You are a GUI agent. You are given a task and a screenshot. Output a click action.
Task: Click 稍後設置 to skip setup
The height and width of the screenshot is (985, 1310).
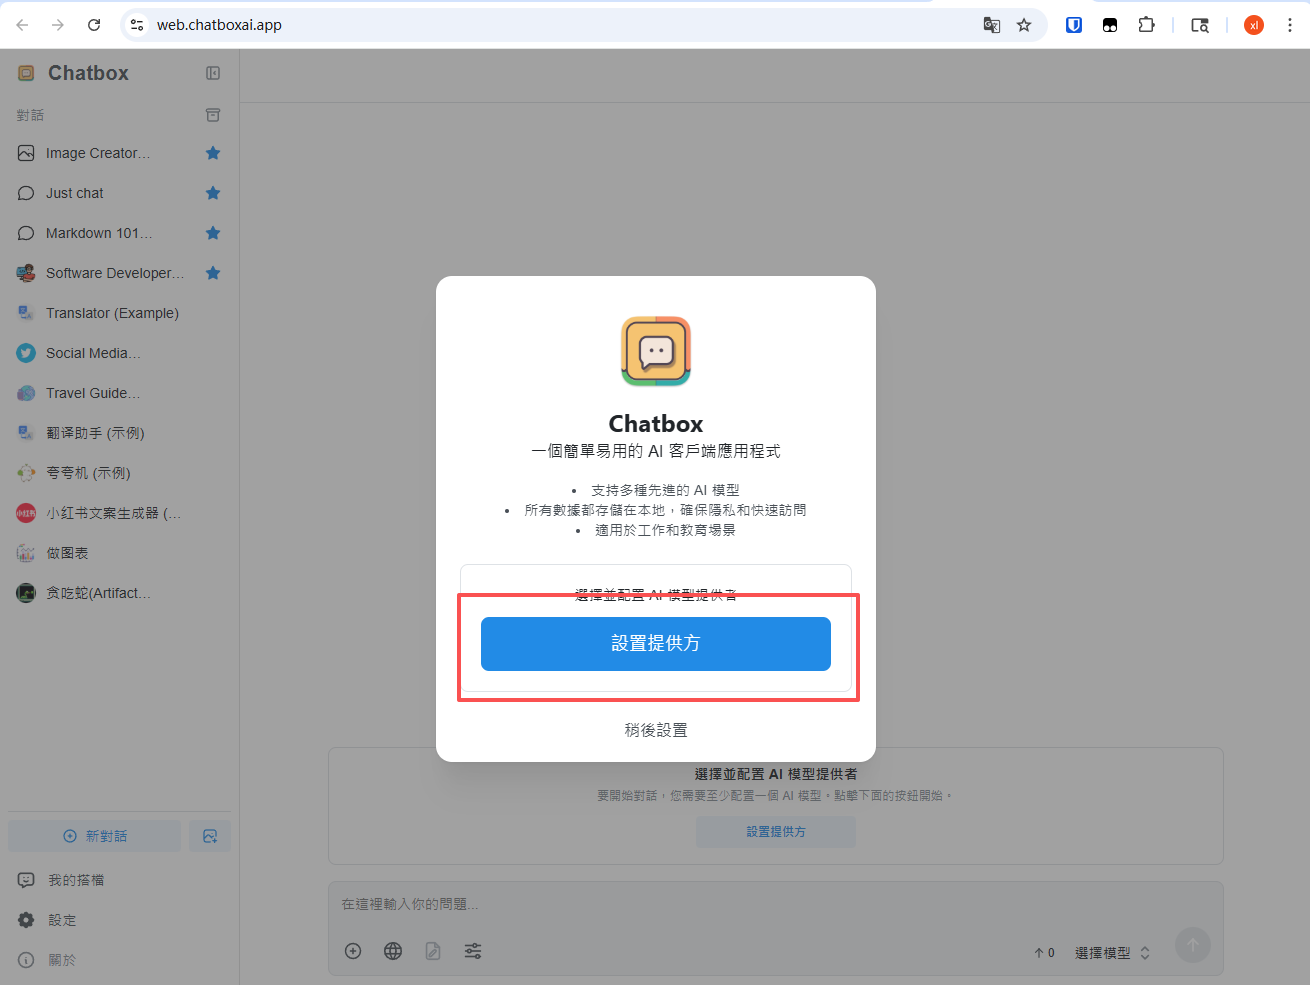[656, 730]
